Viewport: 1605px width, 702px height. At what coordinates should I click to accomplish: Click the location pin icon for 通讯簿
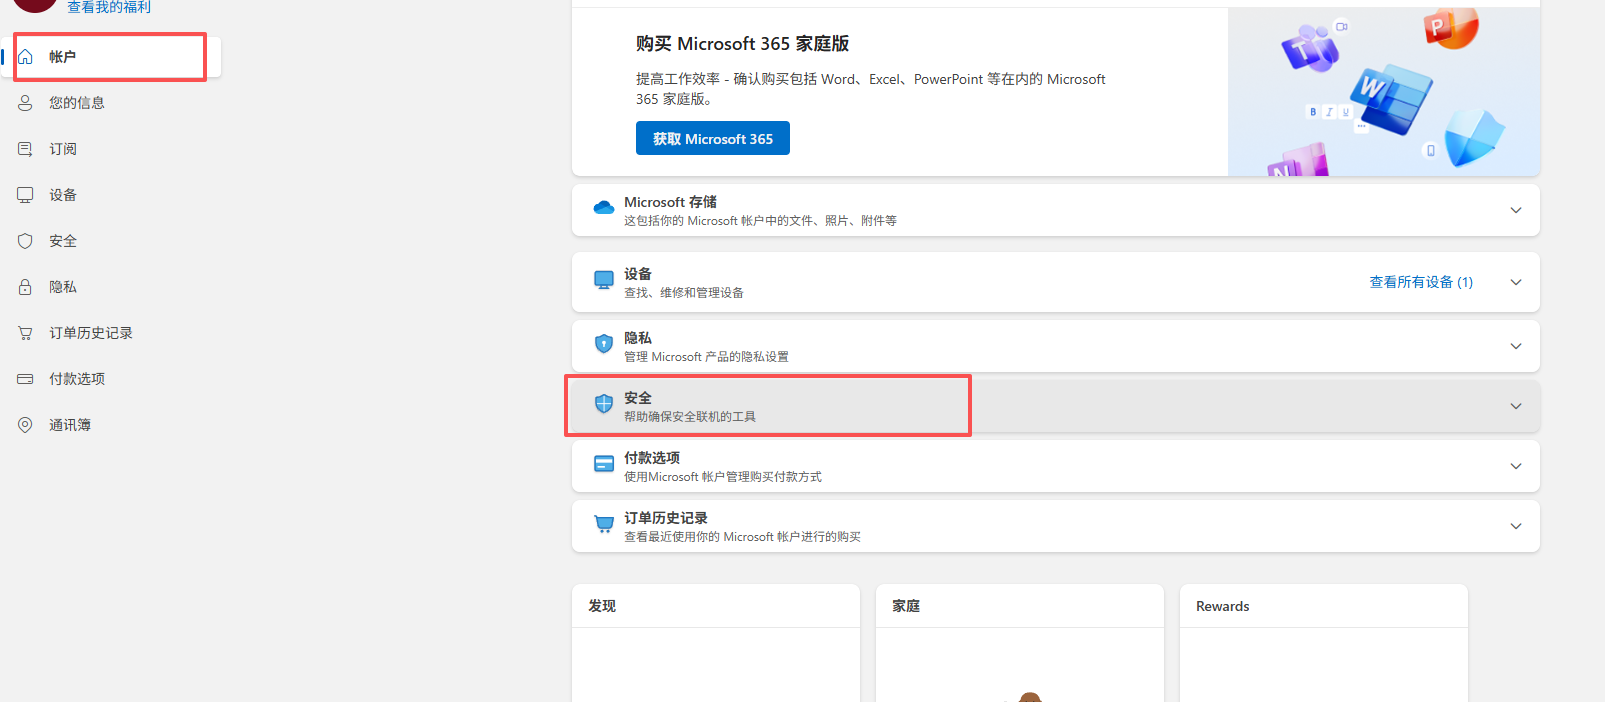pos(26,425)
